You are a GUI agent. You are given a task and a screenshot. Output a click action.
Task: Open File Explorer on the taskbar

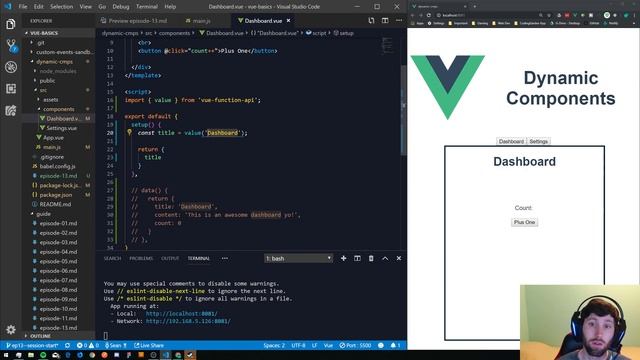tap(31, 355)
